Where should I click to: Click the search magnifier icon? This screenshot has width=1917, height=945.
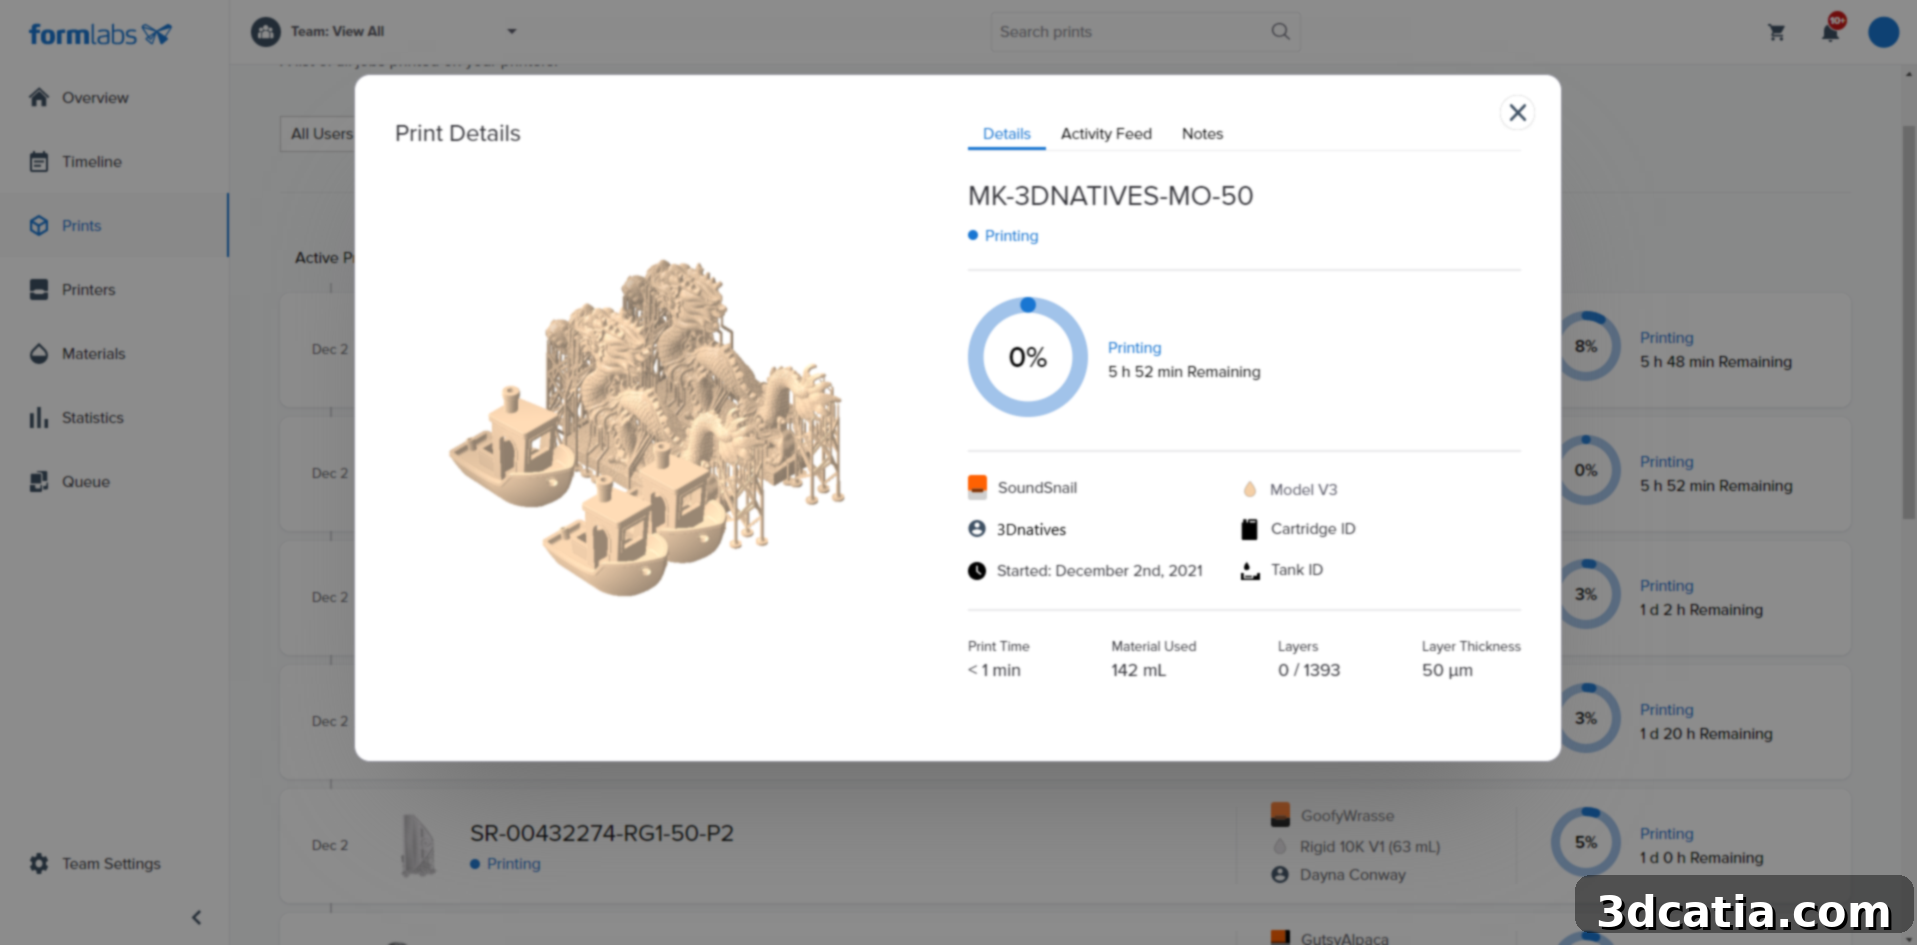point(1280,31)
